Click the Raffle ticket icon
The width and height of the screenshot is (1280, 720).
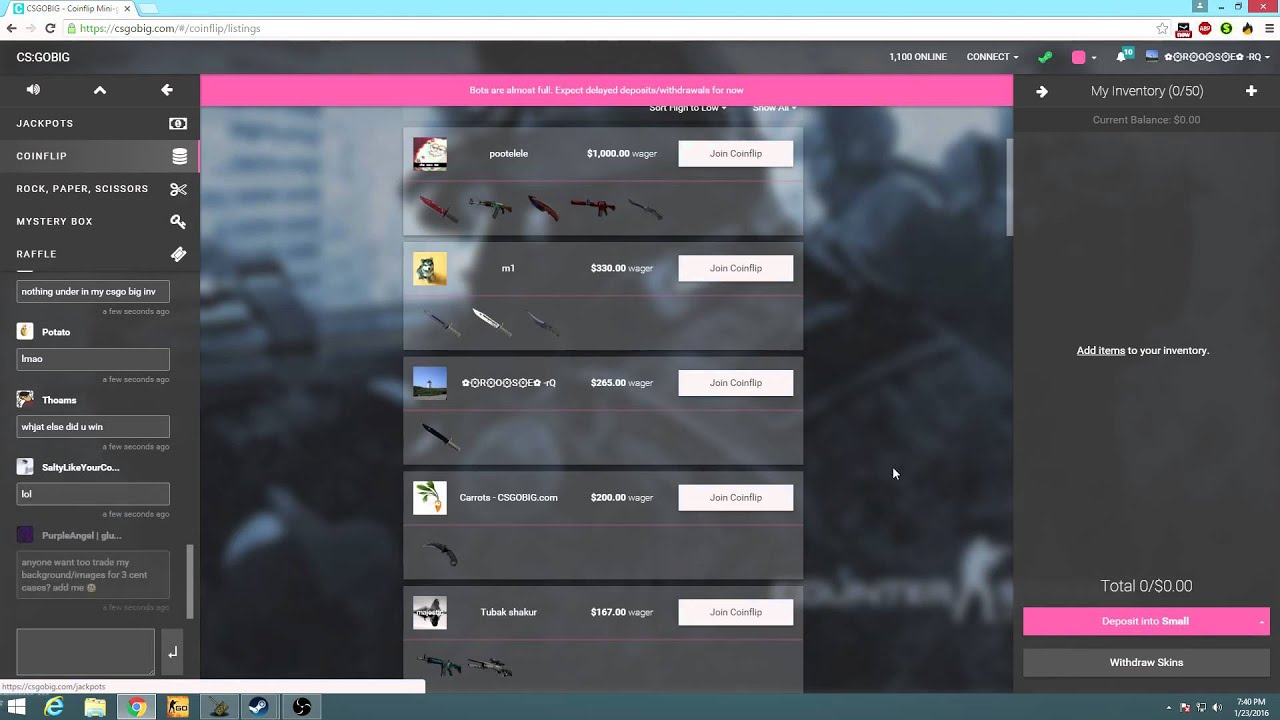coord(178,254)
